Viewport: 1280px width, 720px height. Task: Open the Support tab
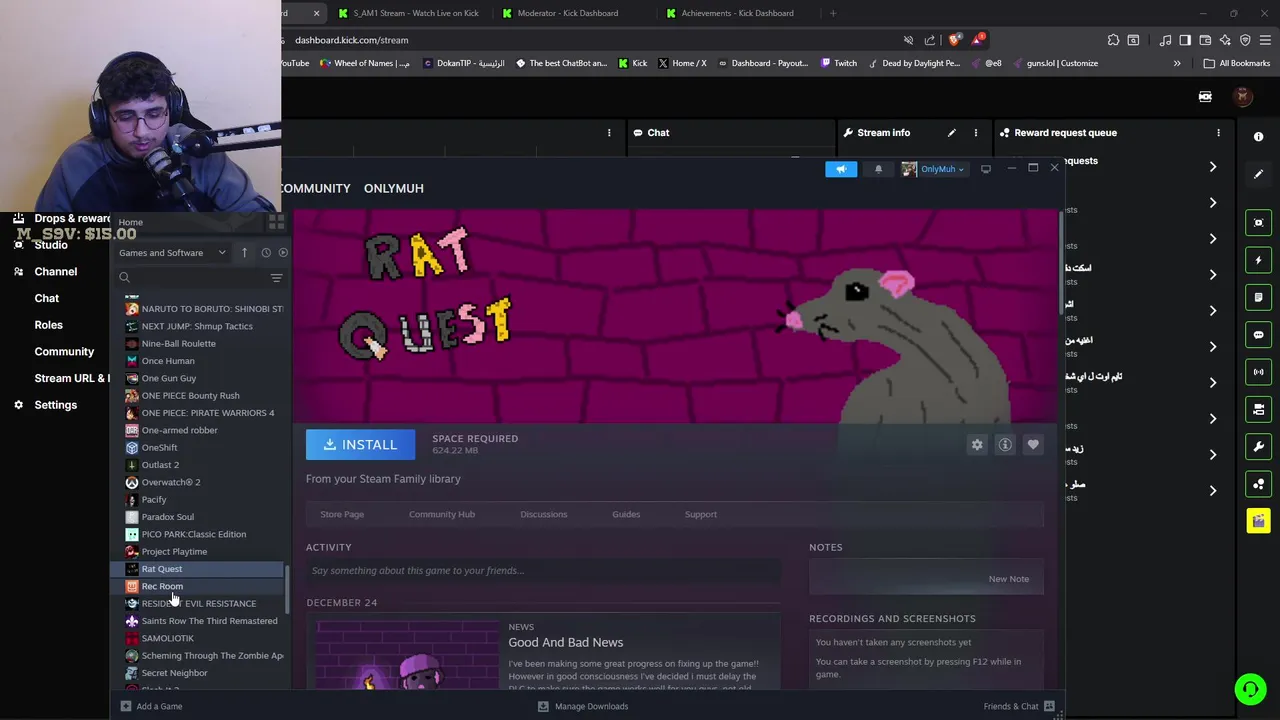[x=701, y=514]
